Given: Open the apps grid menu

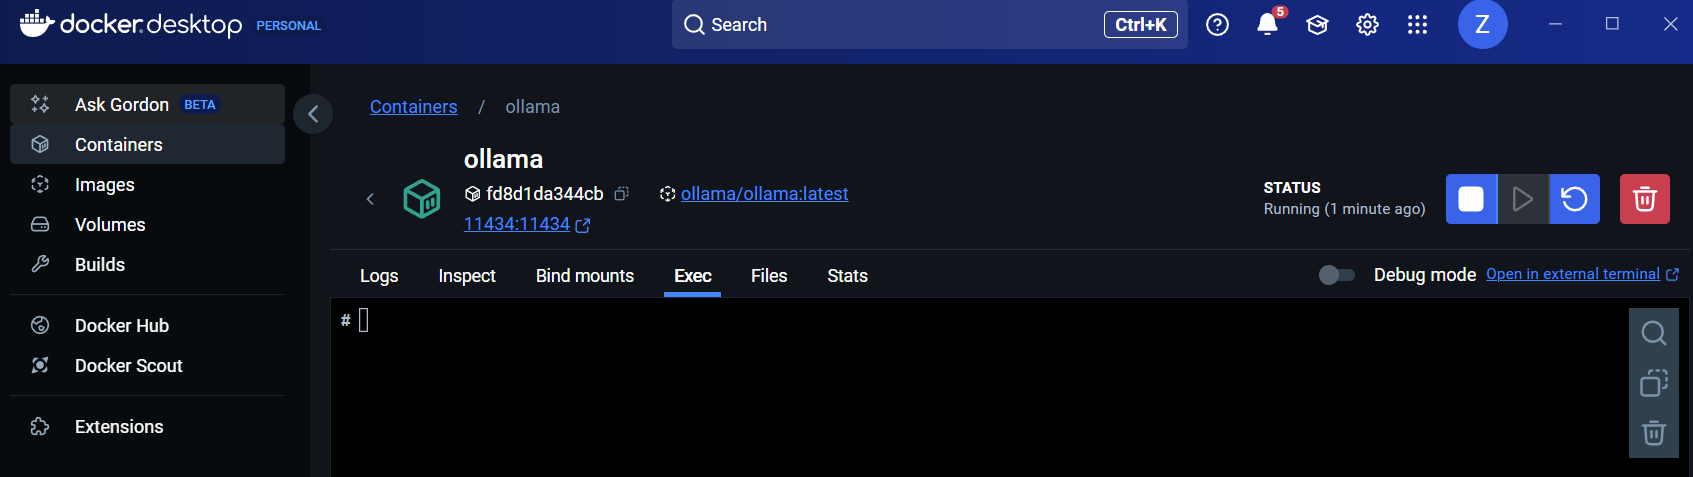Looking at the screenshot, I should (1417, 25).
